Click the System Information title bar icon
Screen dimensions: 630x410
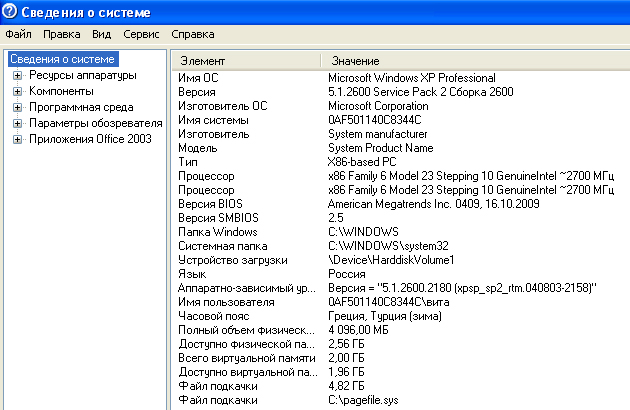pos(11,11)
